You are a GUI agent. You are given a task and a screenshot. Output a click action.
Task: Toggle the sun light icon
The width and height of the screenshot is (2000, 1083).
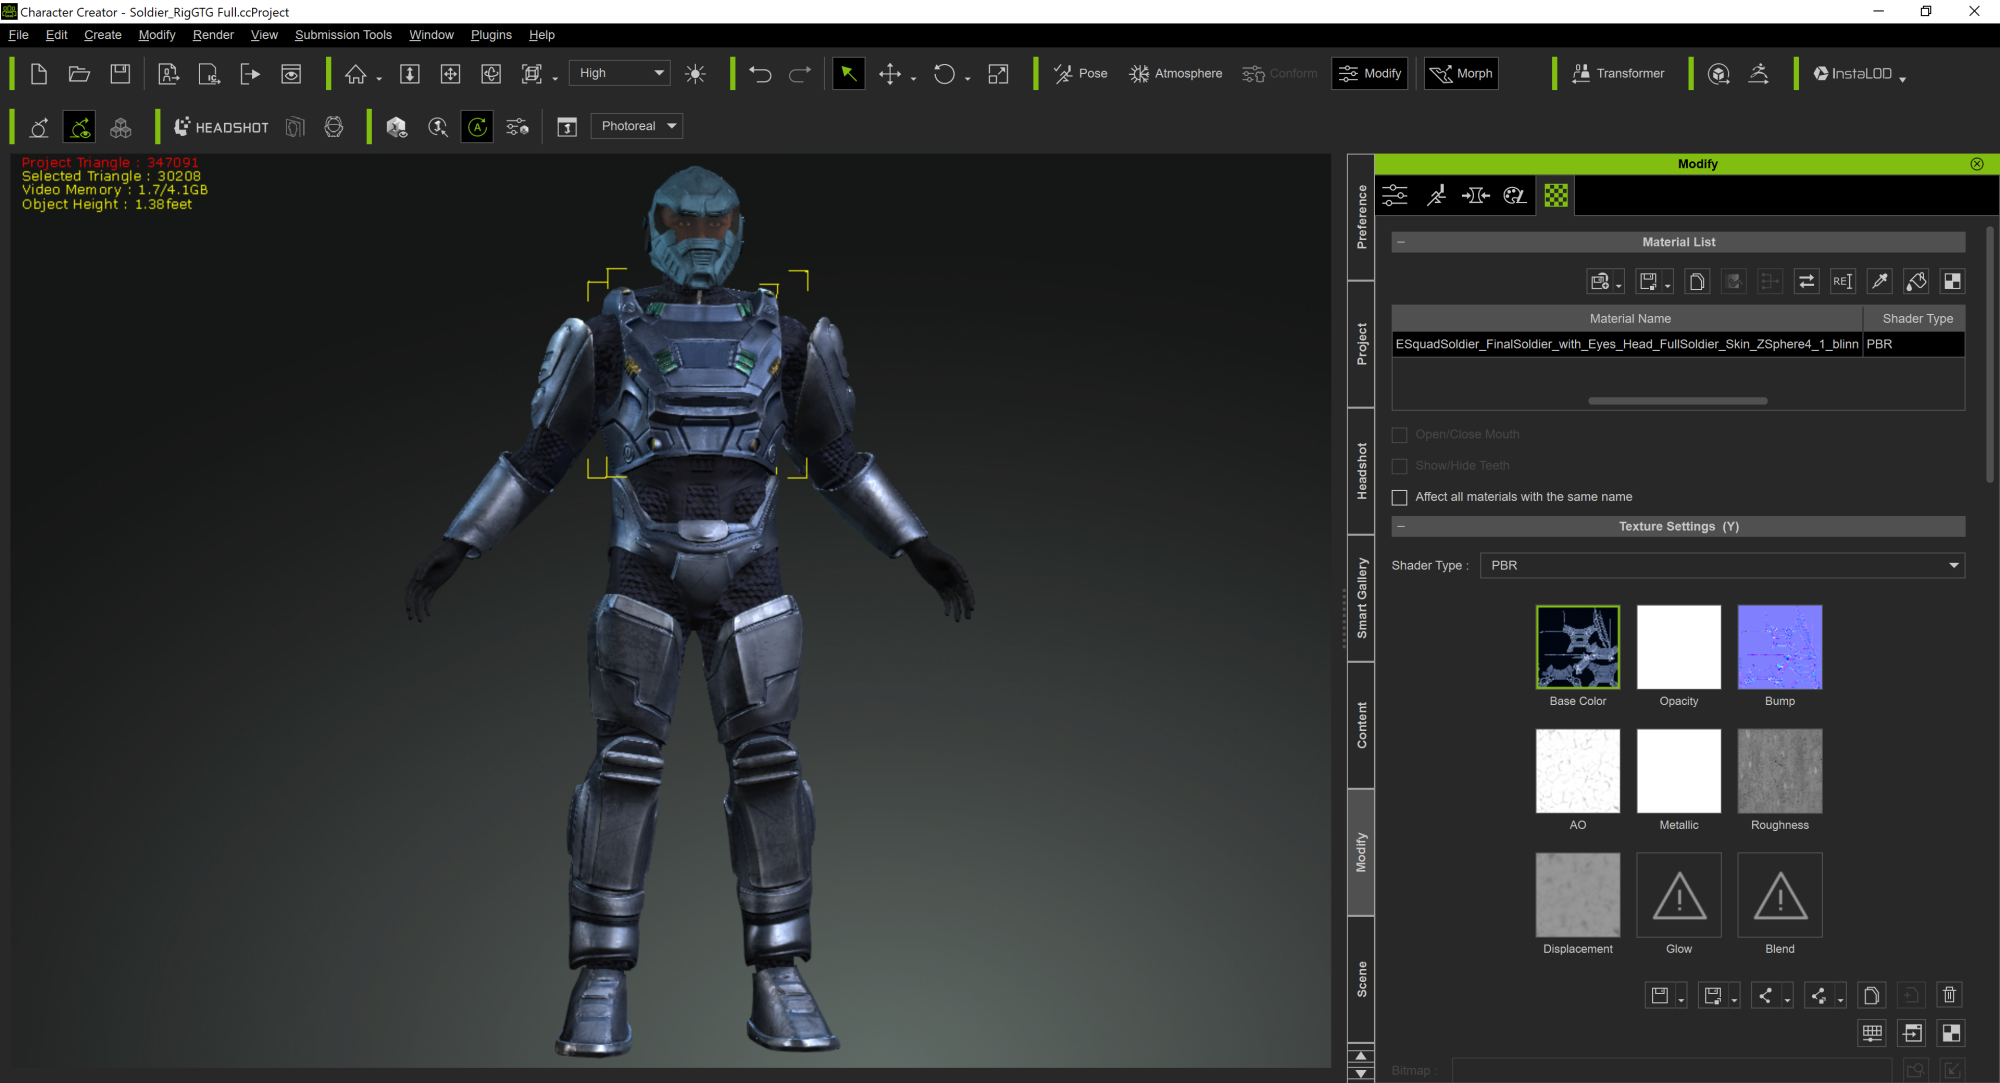(x=695, y=74)
